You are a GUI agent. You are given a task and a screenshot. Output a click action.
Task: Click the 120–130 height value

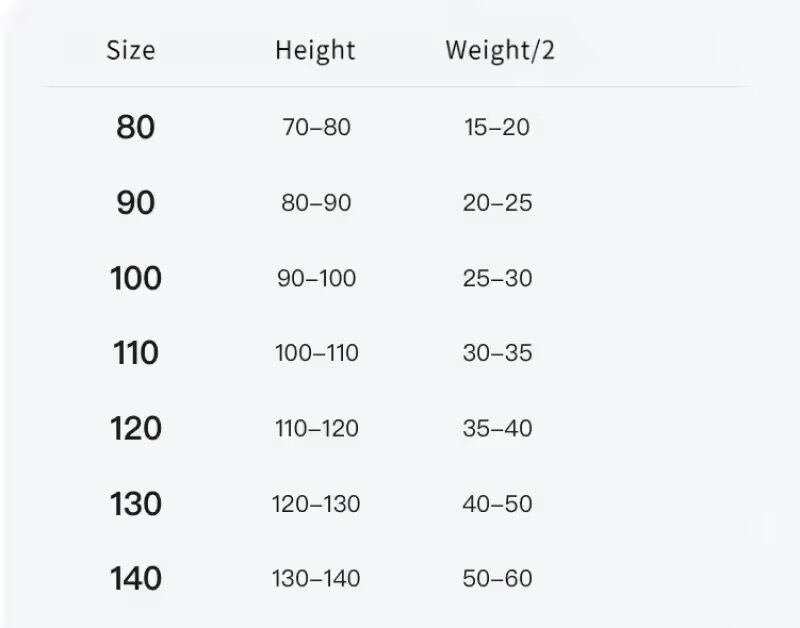coord(316,503)
